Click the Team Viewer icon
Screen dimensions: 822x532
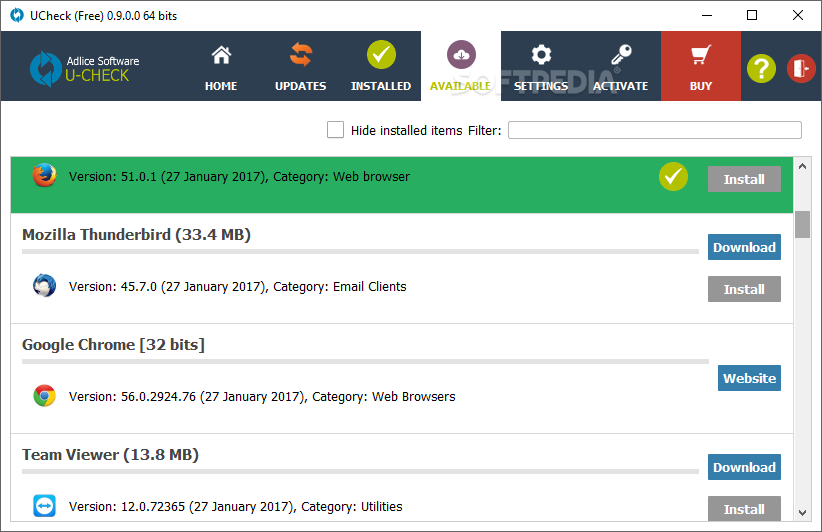tap(45, 506)
